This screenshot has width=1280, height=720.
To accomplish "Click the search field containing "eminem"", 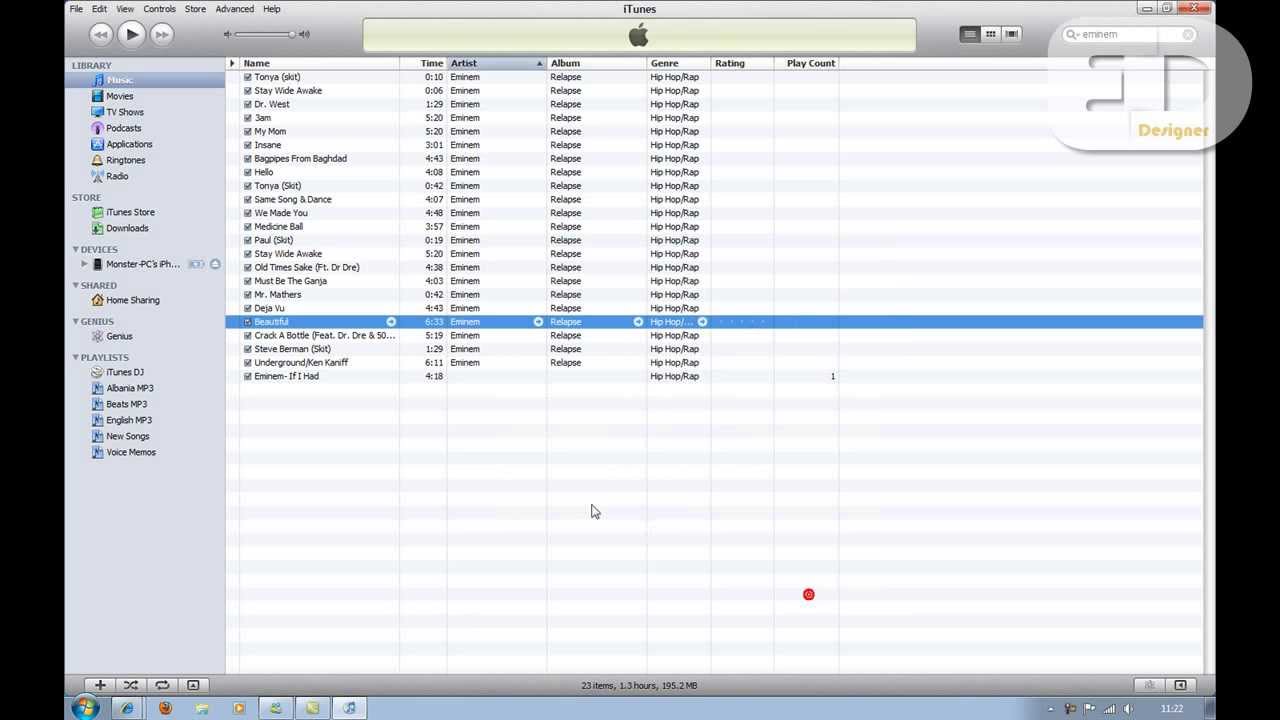I will click(x=1129, y=34).
